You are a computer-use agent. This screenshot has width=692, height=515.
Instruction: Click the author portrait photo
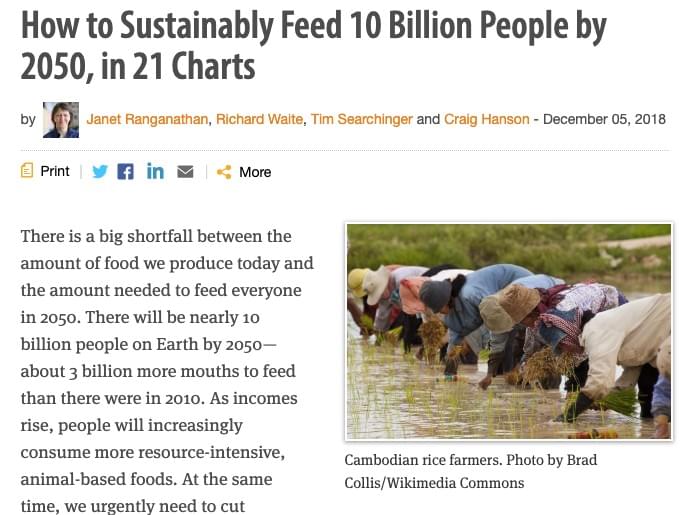(61, 120)
